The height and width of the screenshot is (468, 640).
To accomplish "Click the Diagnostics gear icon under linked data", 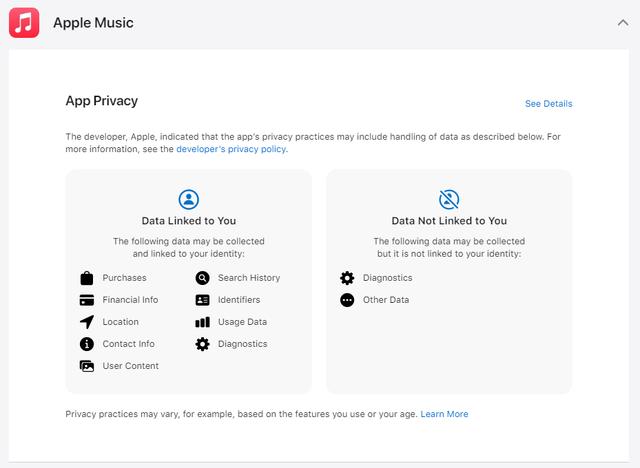I will (x=203, y=344).
